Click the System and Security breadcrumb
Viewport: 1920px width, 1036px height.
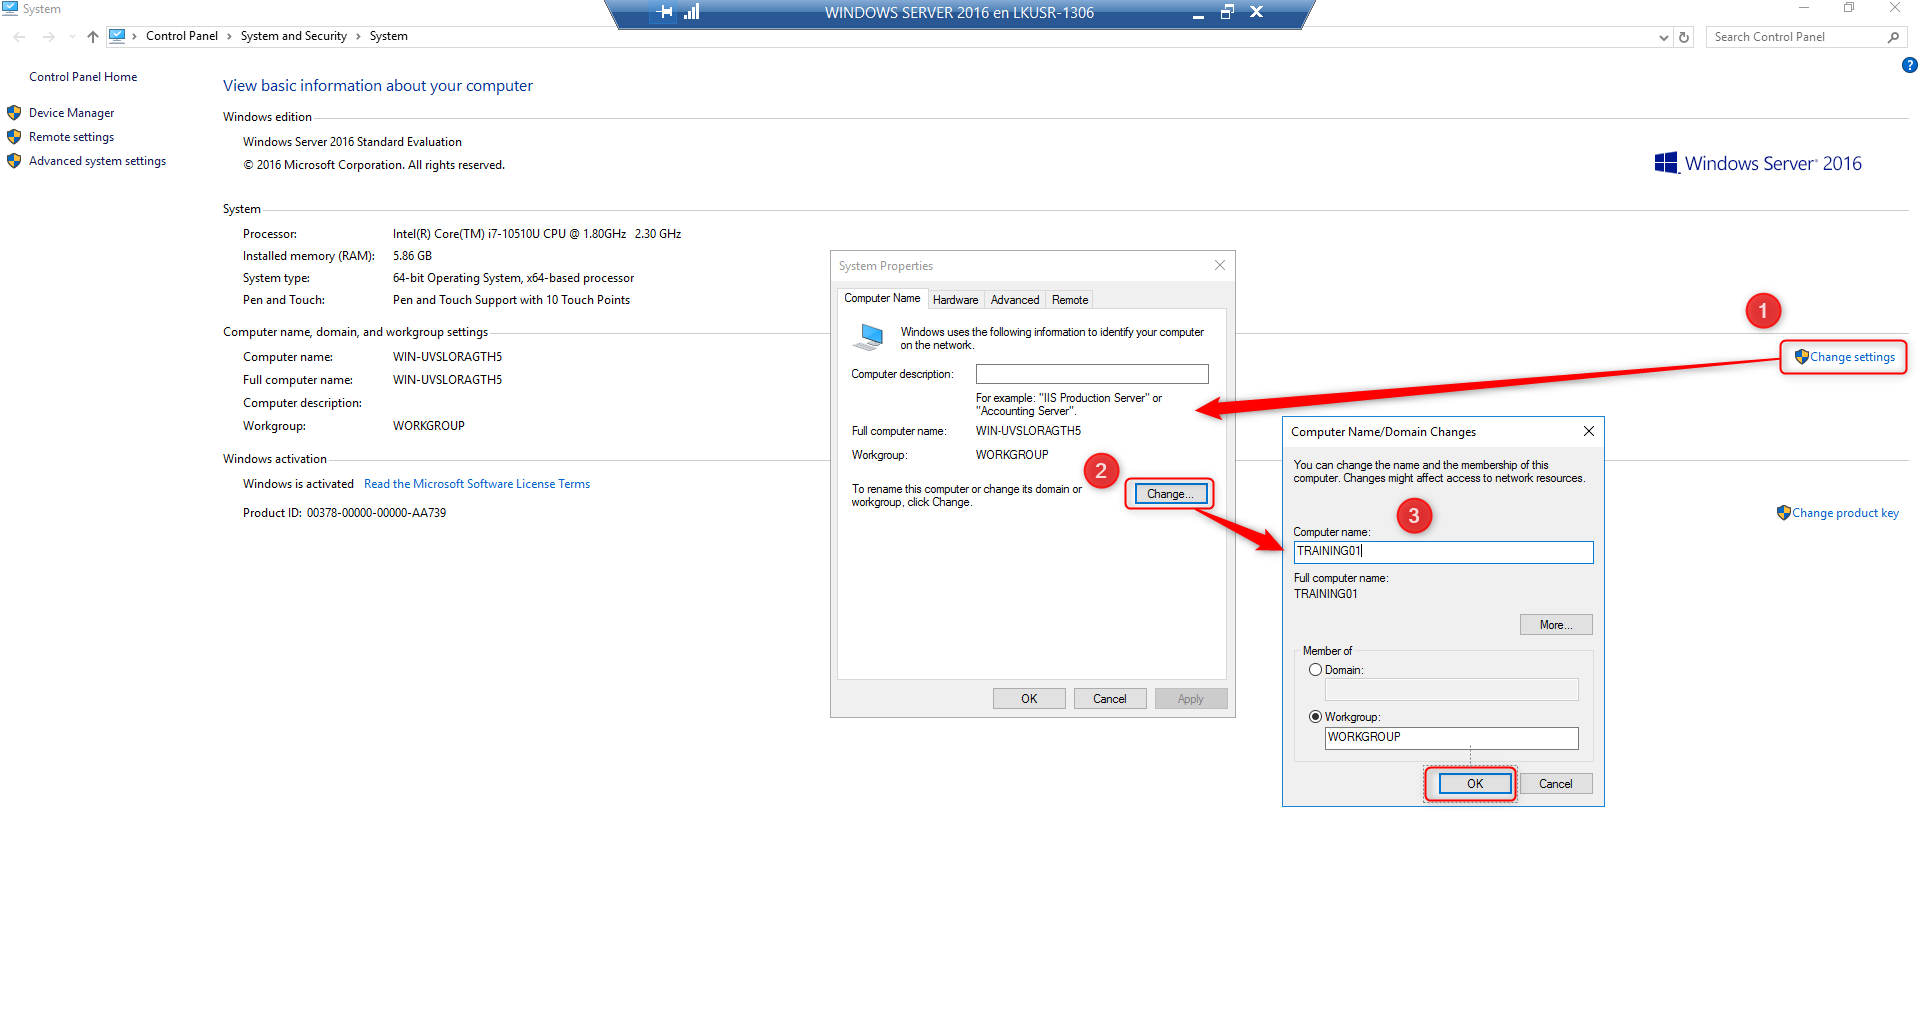pyautogui.click(x=294, y=36)
